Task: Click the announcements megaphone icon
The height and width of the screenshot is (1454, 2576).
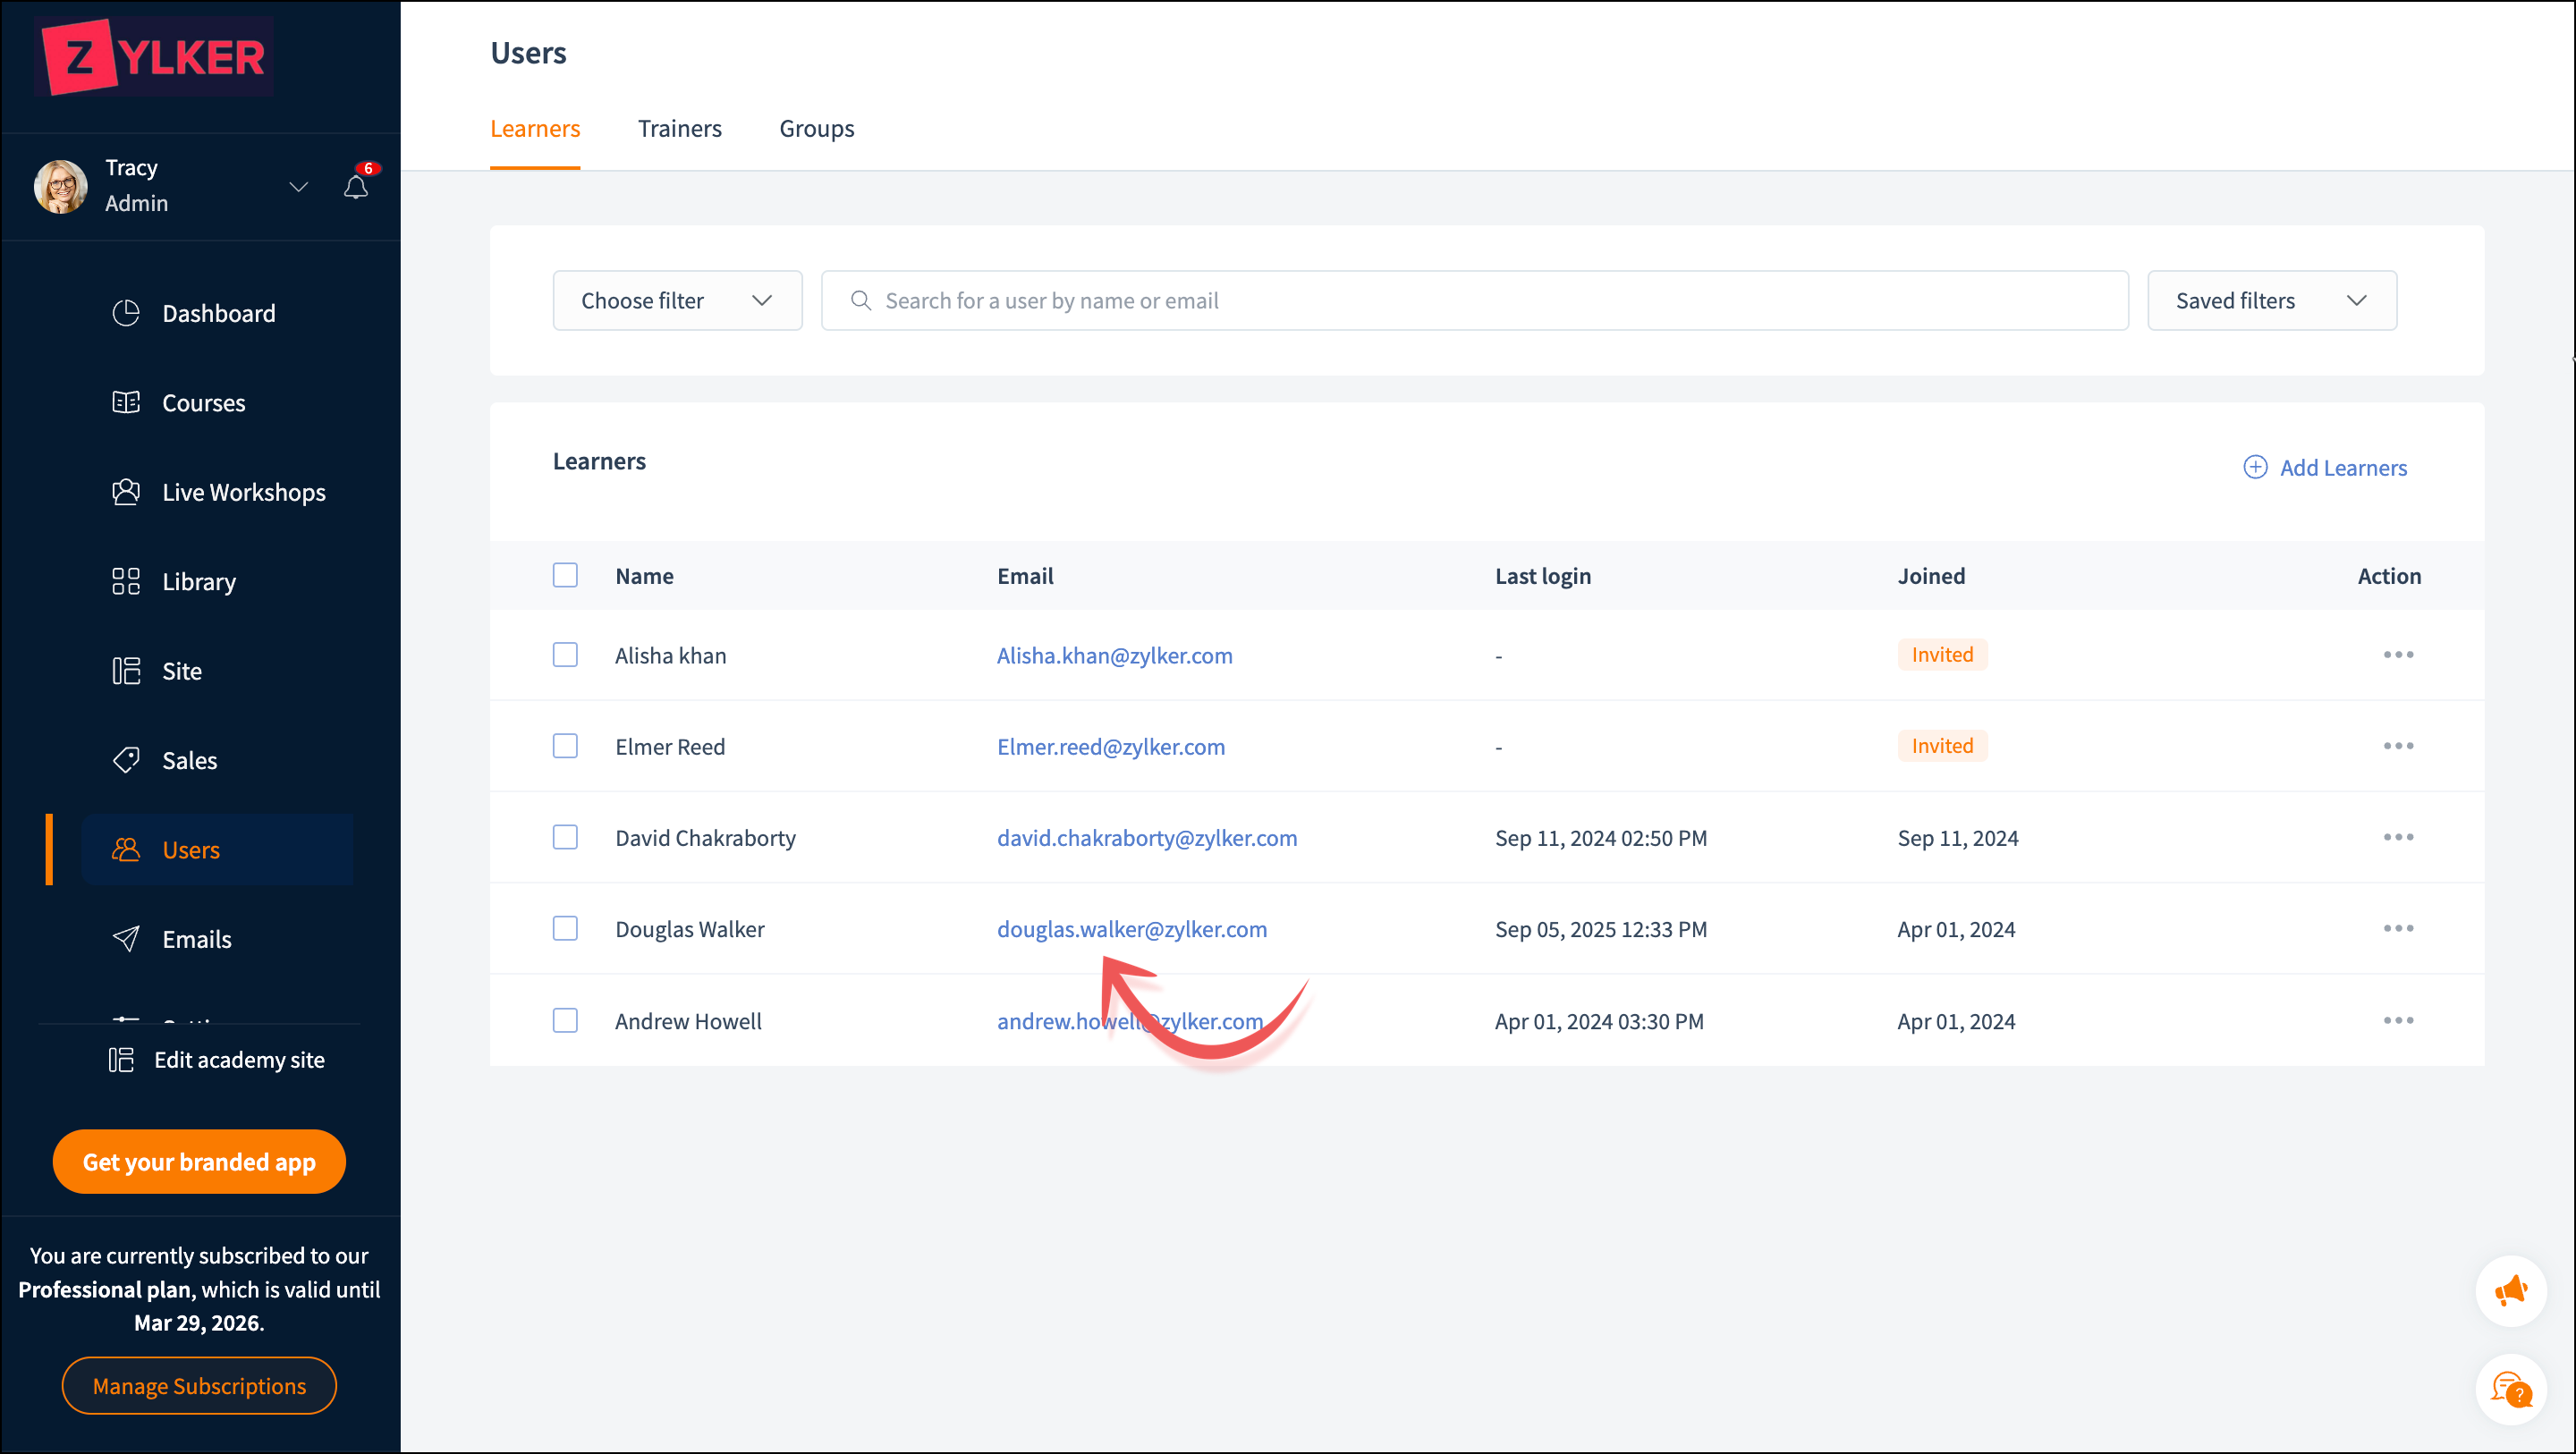Action: 2510,1291
